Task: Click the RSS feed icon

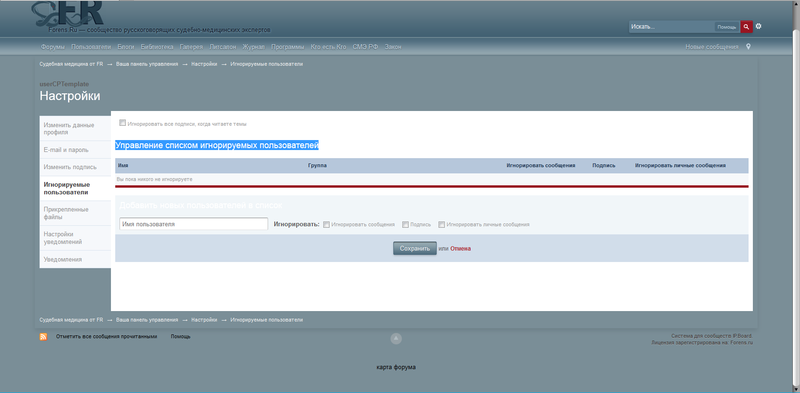Action: 43,337
